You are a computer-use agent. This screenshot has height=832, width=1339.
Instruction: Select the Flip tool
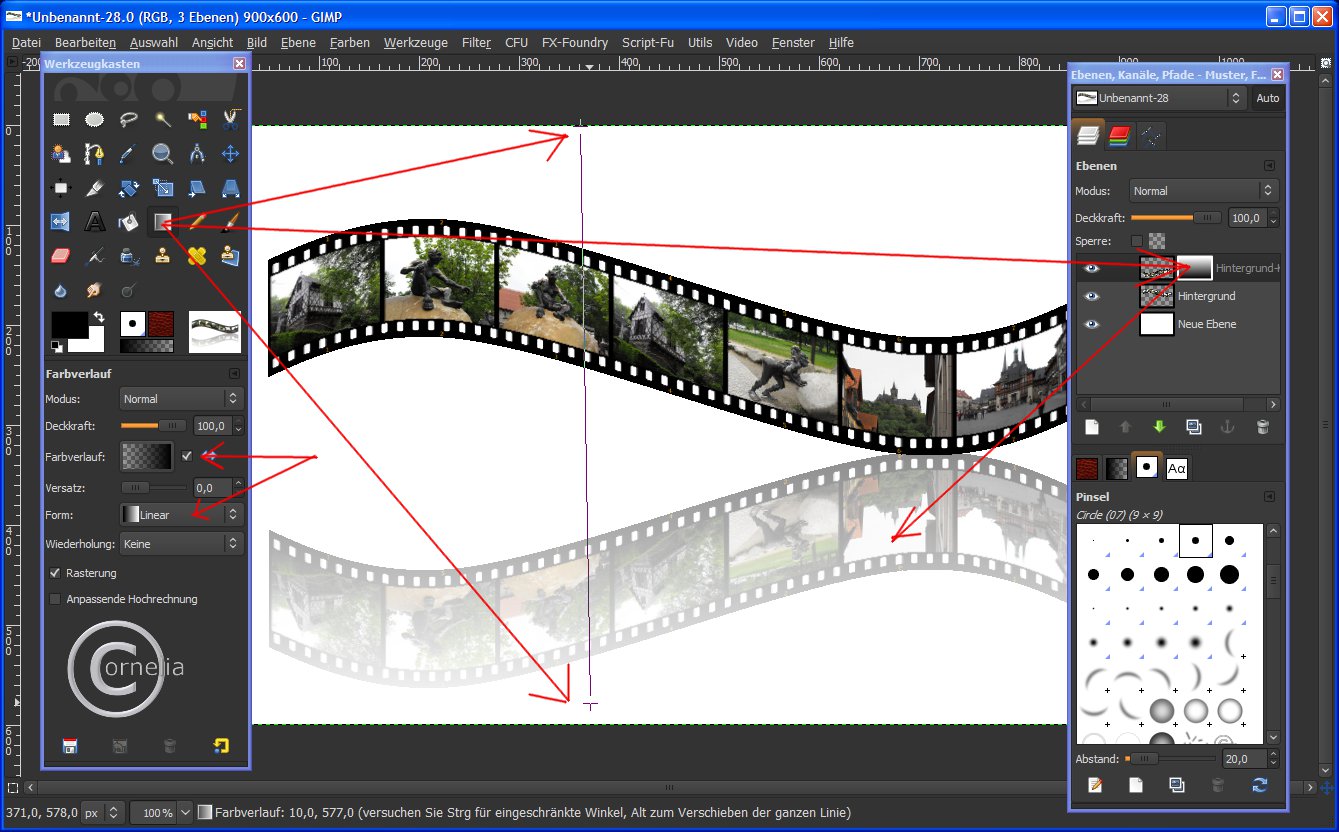(x=61, y=222)
